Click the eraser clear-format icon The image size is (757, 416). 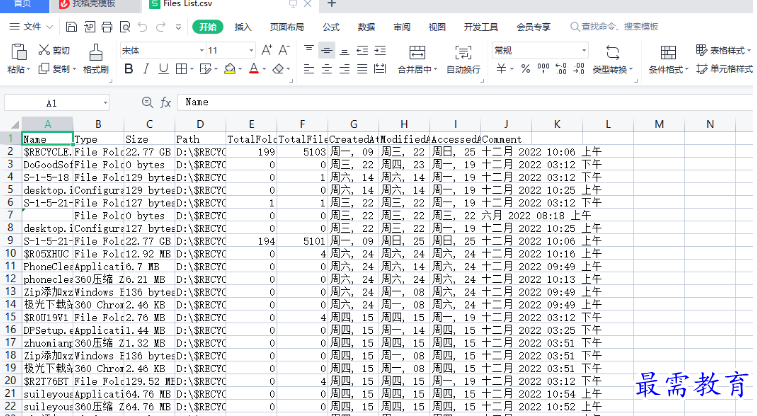pyautogui.click(x=278, y=69)
